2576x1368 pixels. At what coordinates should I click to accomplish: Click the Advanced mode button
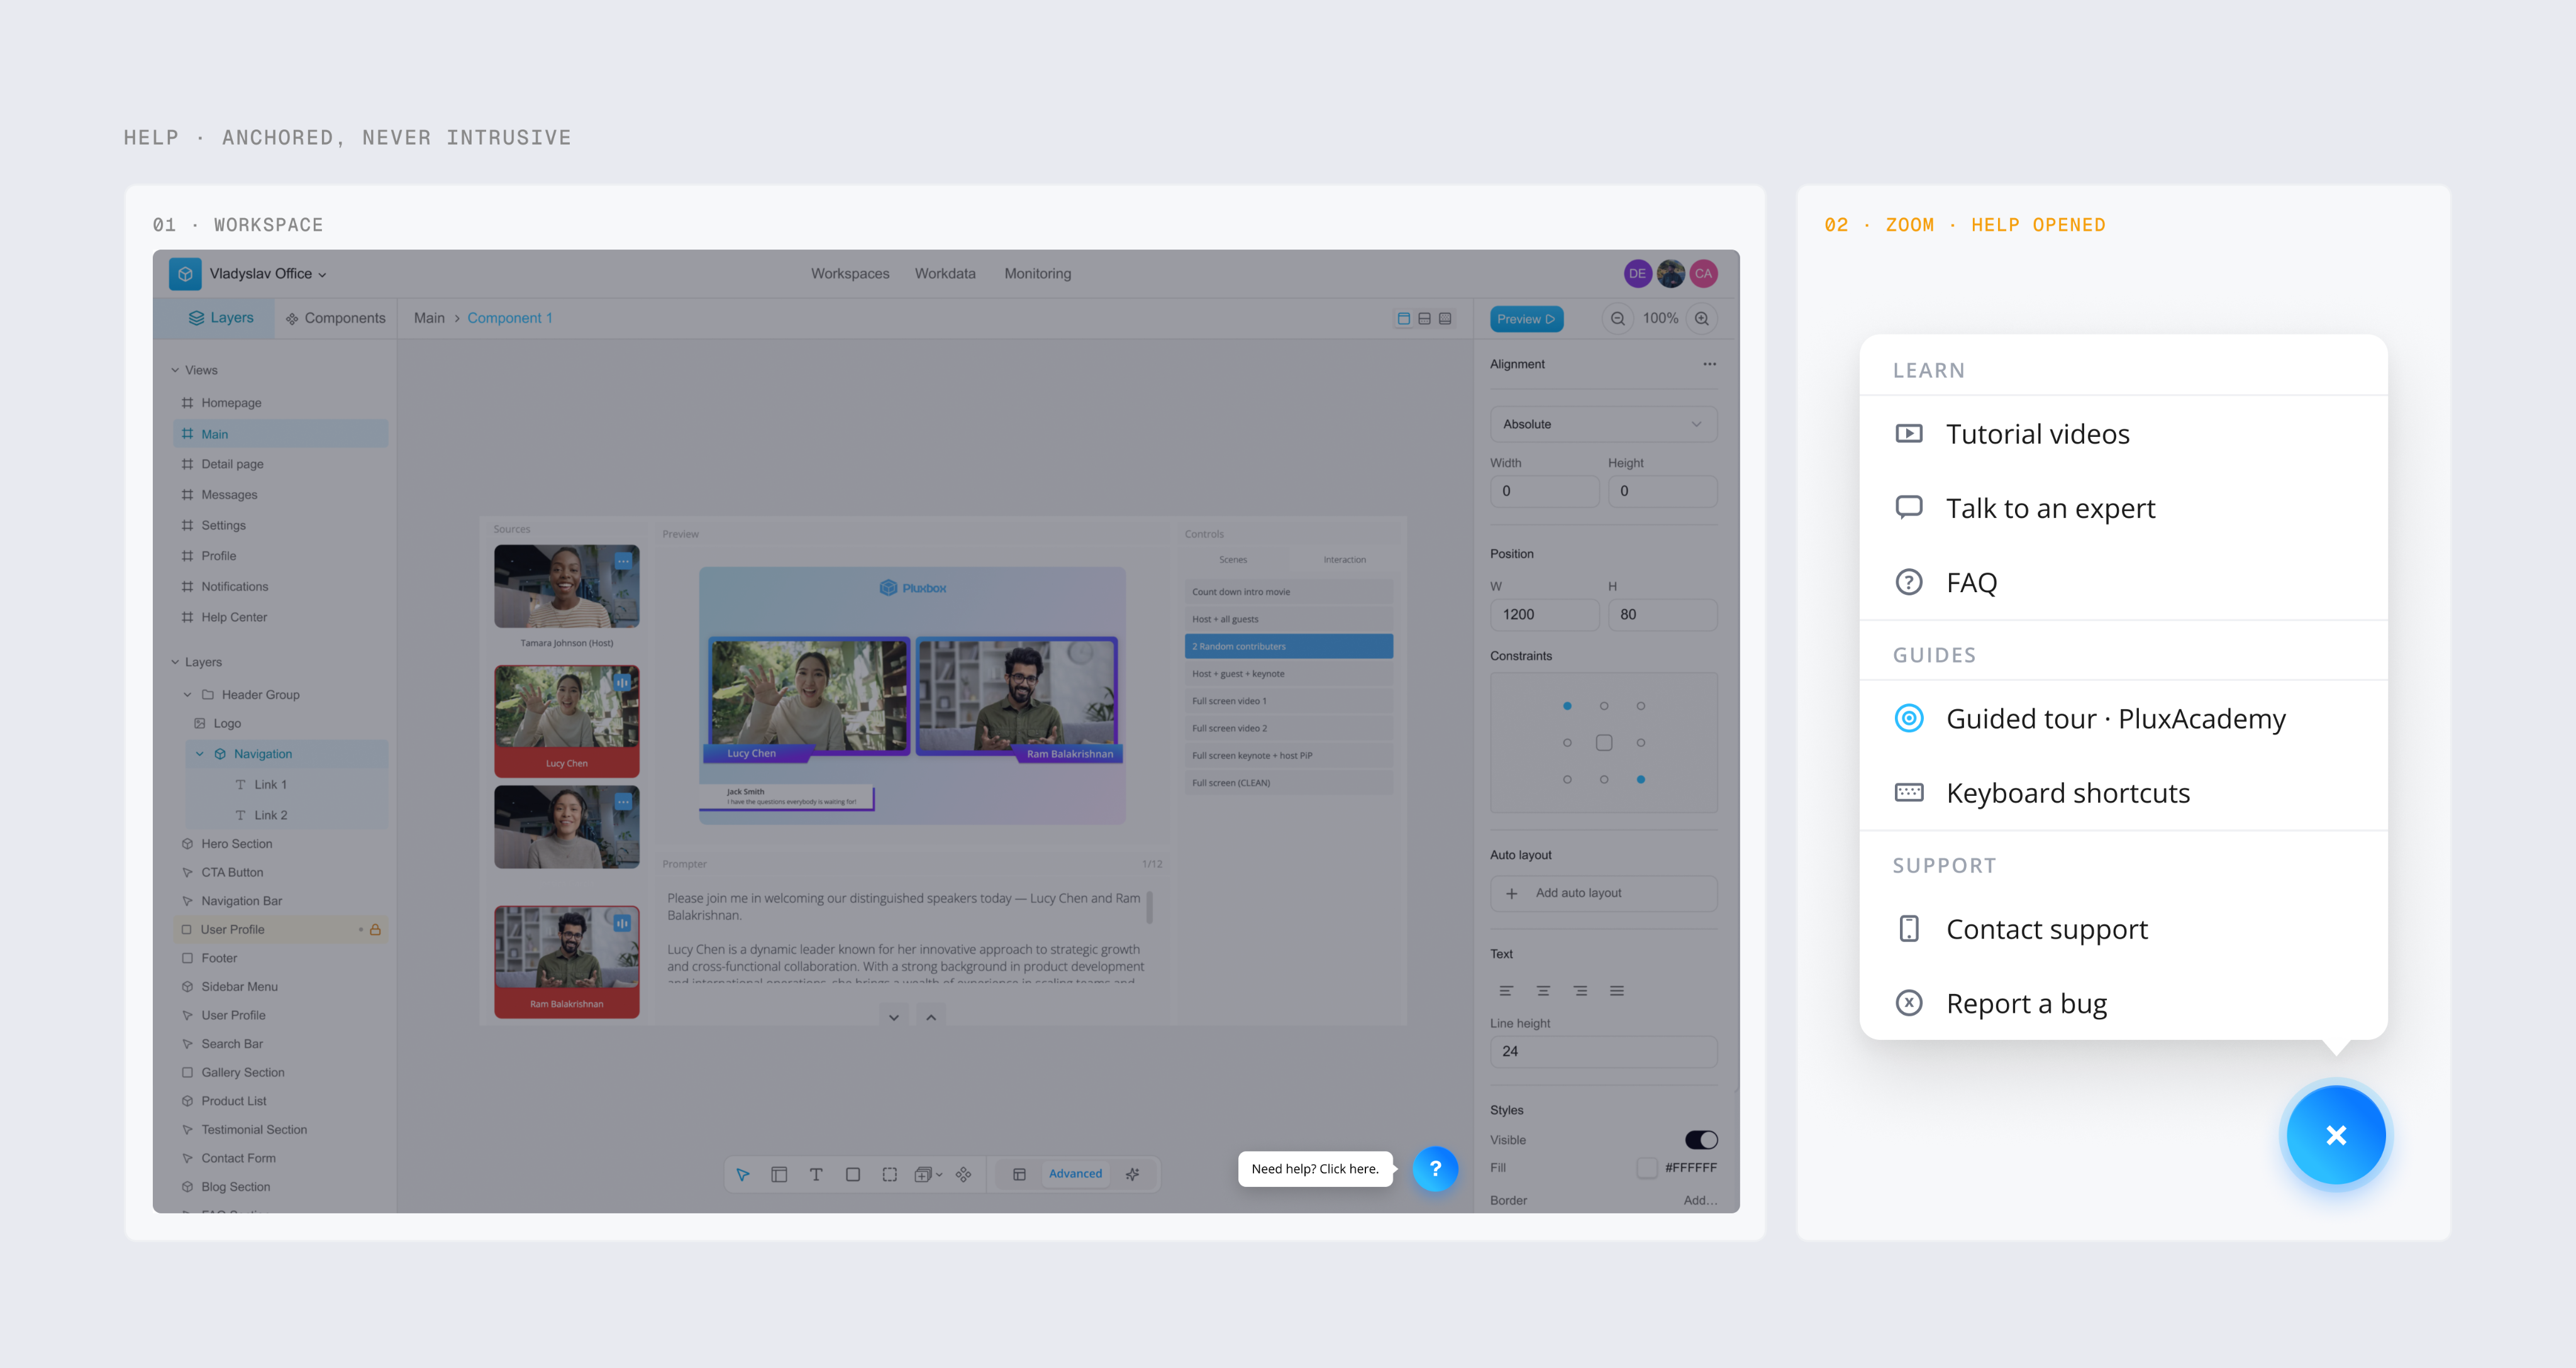(1075, 1174)
